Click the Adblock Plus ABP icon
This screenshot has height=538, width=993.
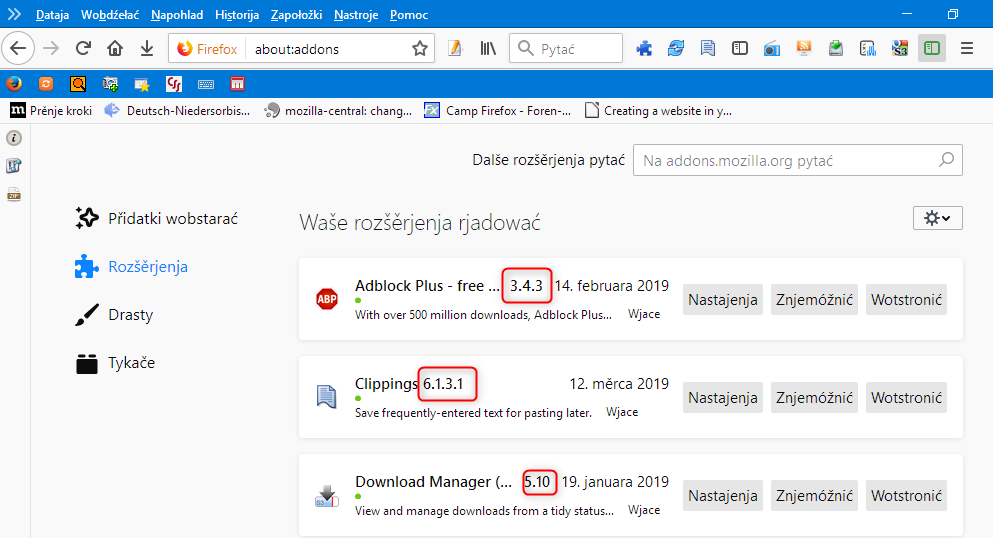click(327, 299)
